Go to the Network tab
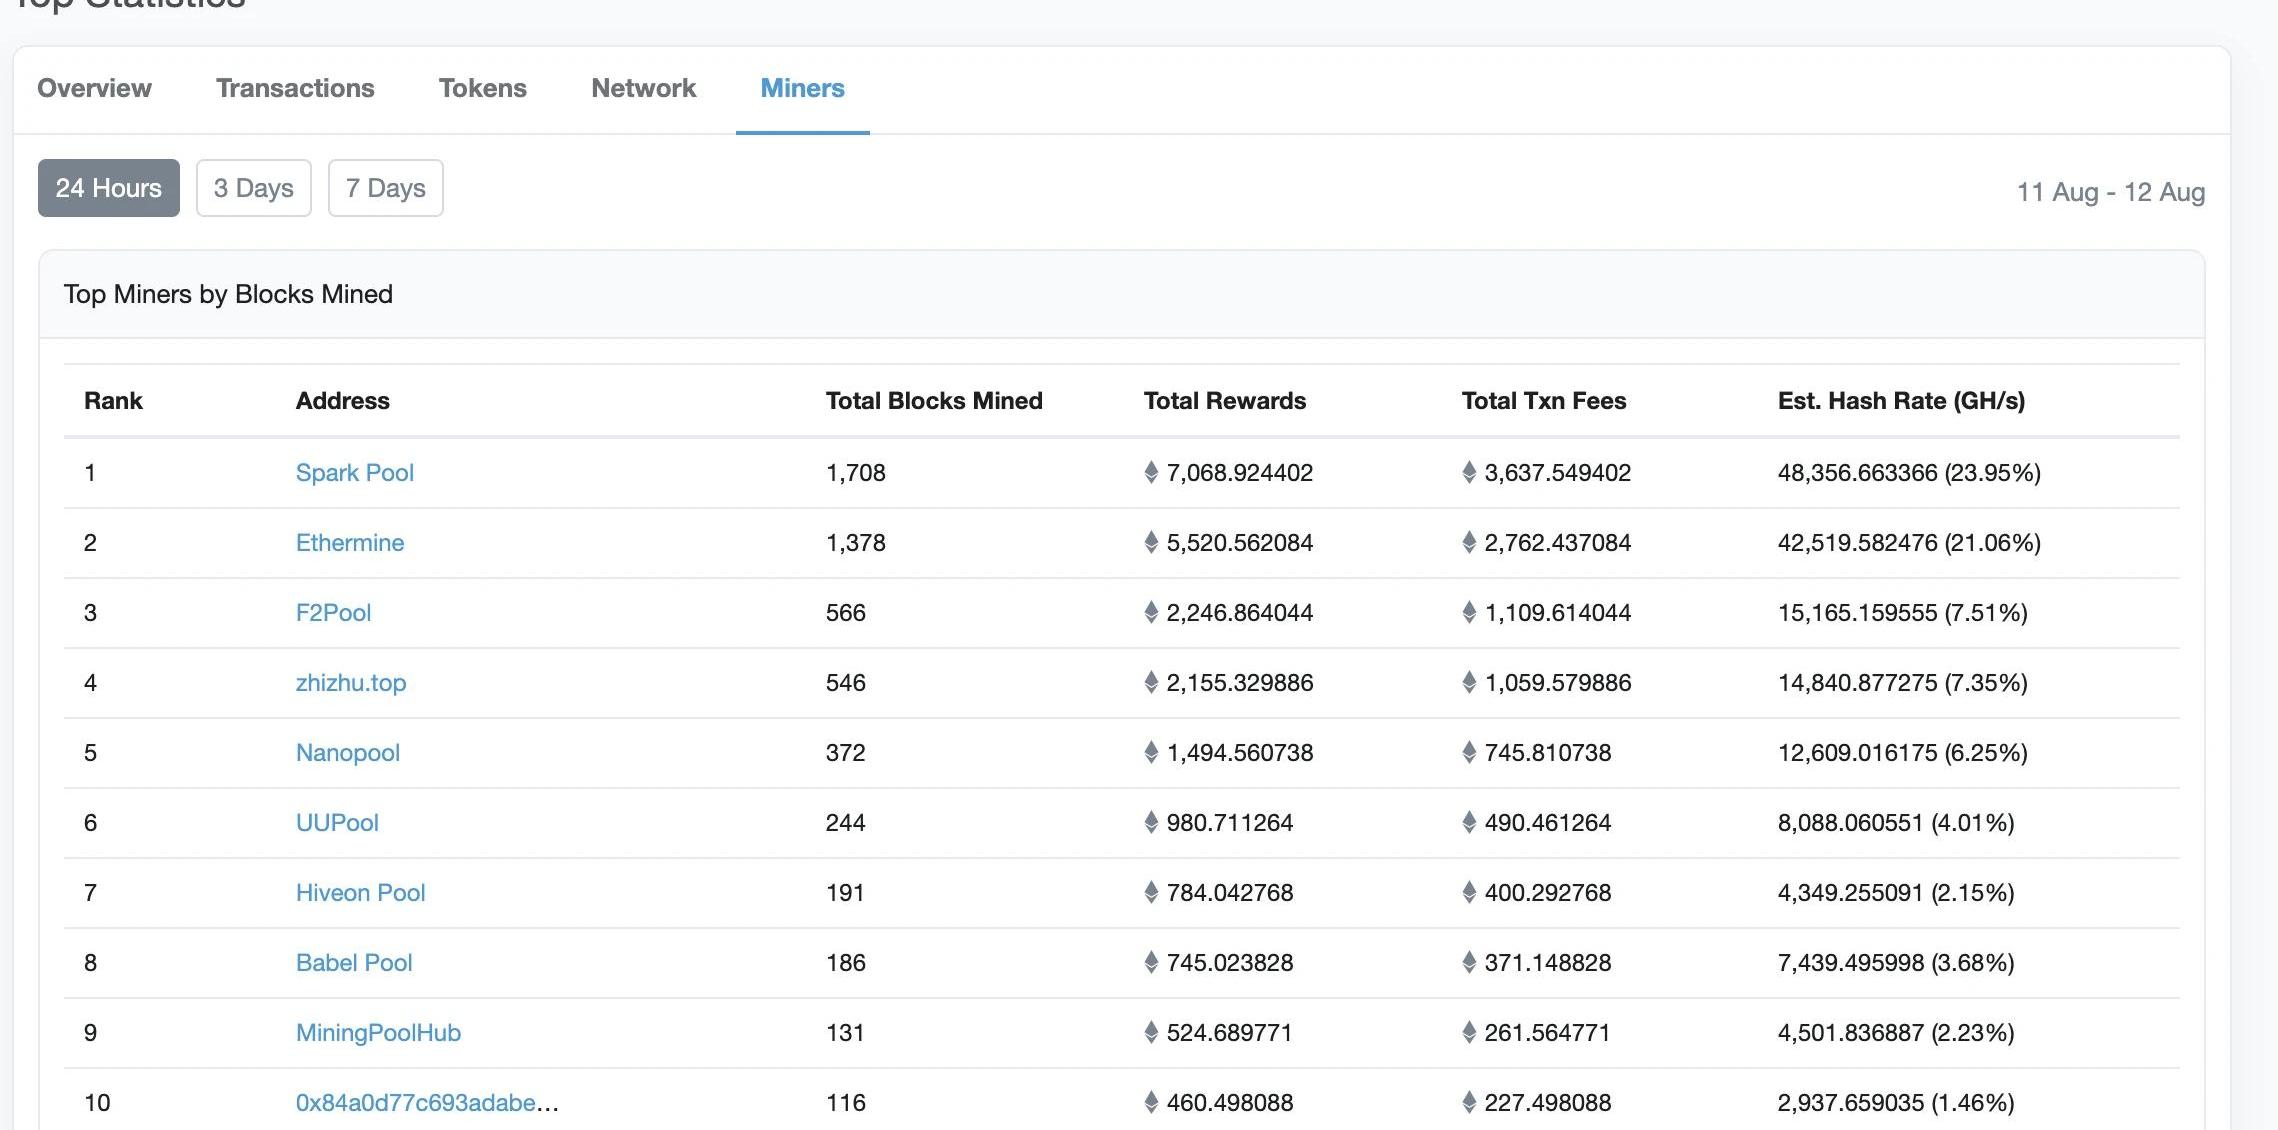 [643, 88]
